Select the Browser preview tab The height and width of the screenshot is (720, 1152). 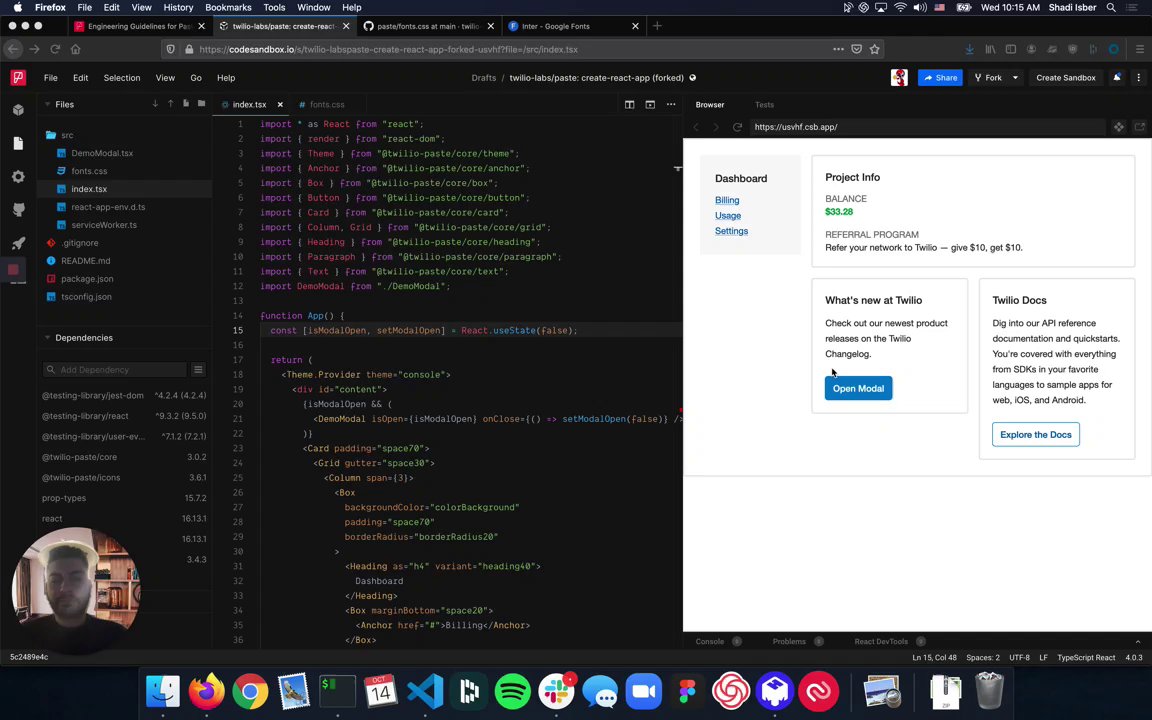(x=710, y=104)
